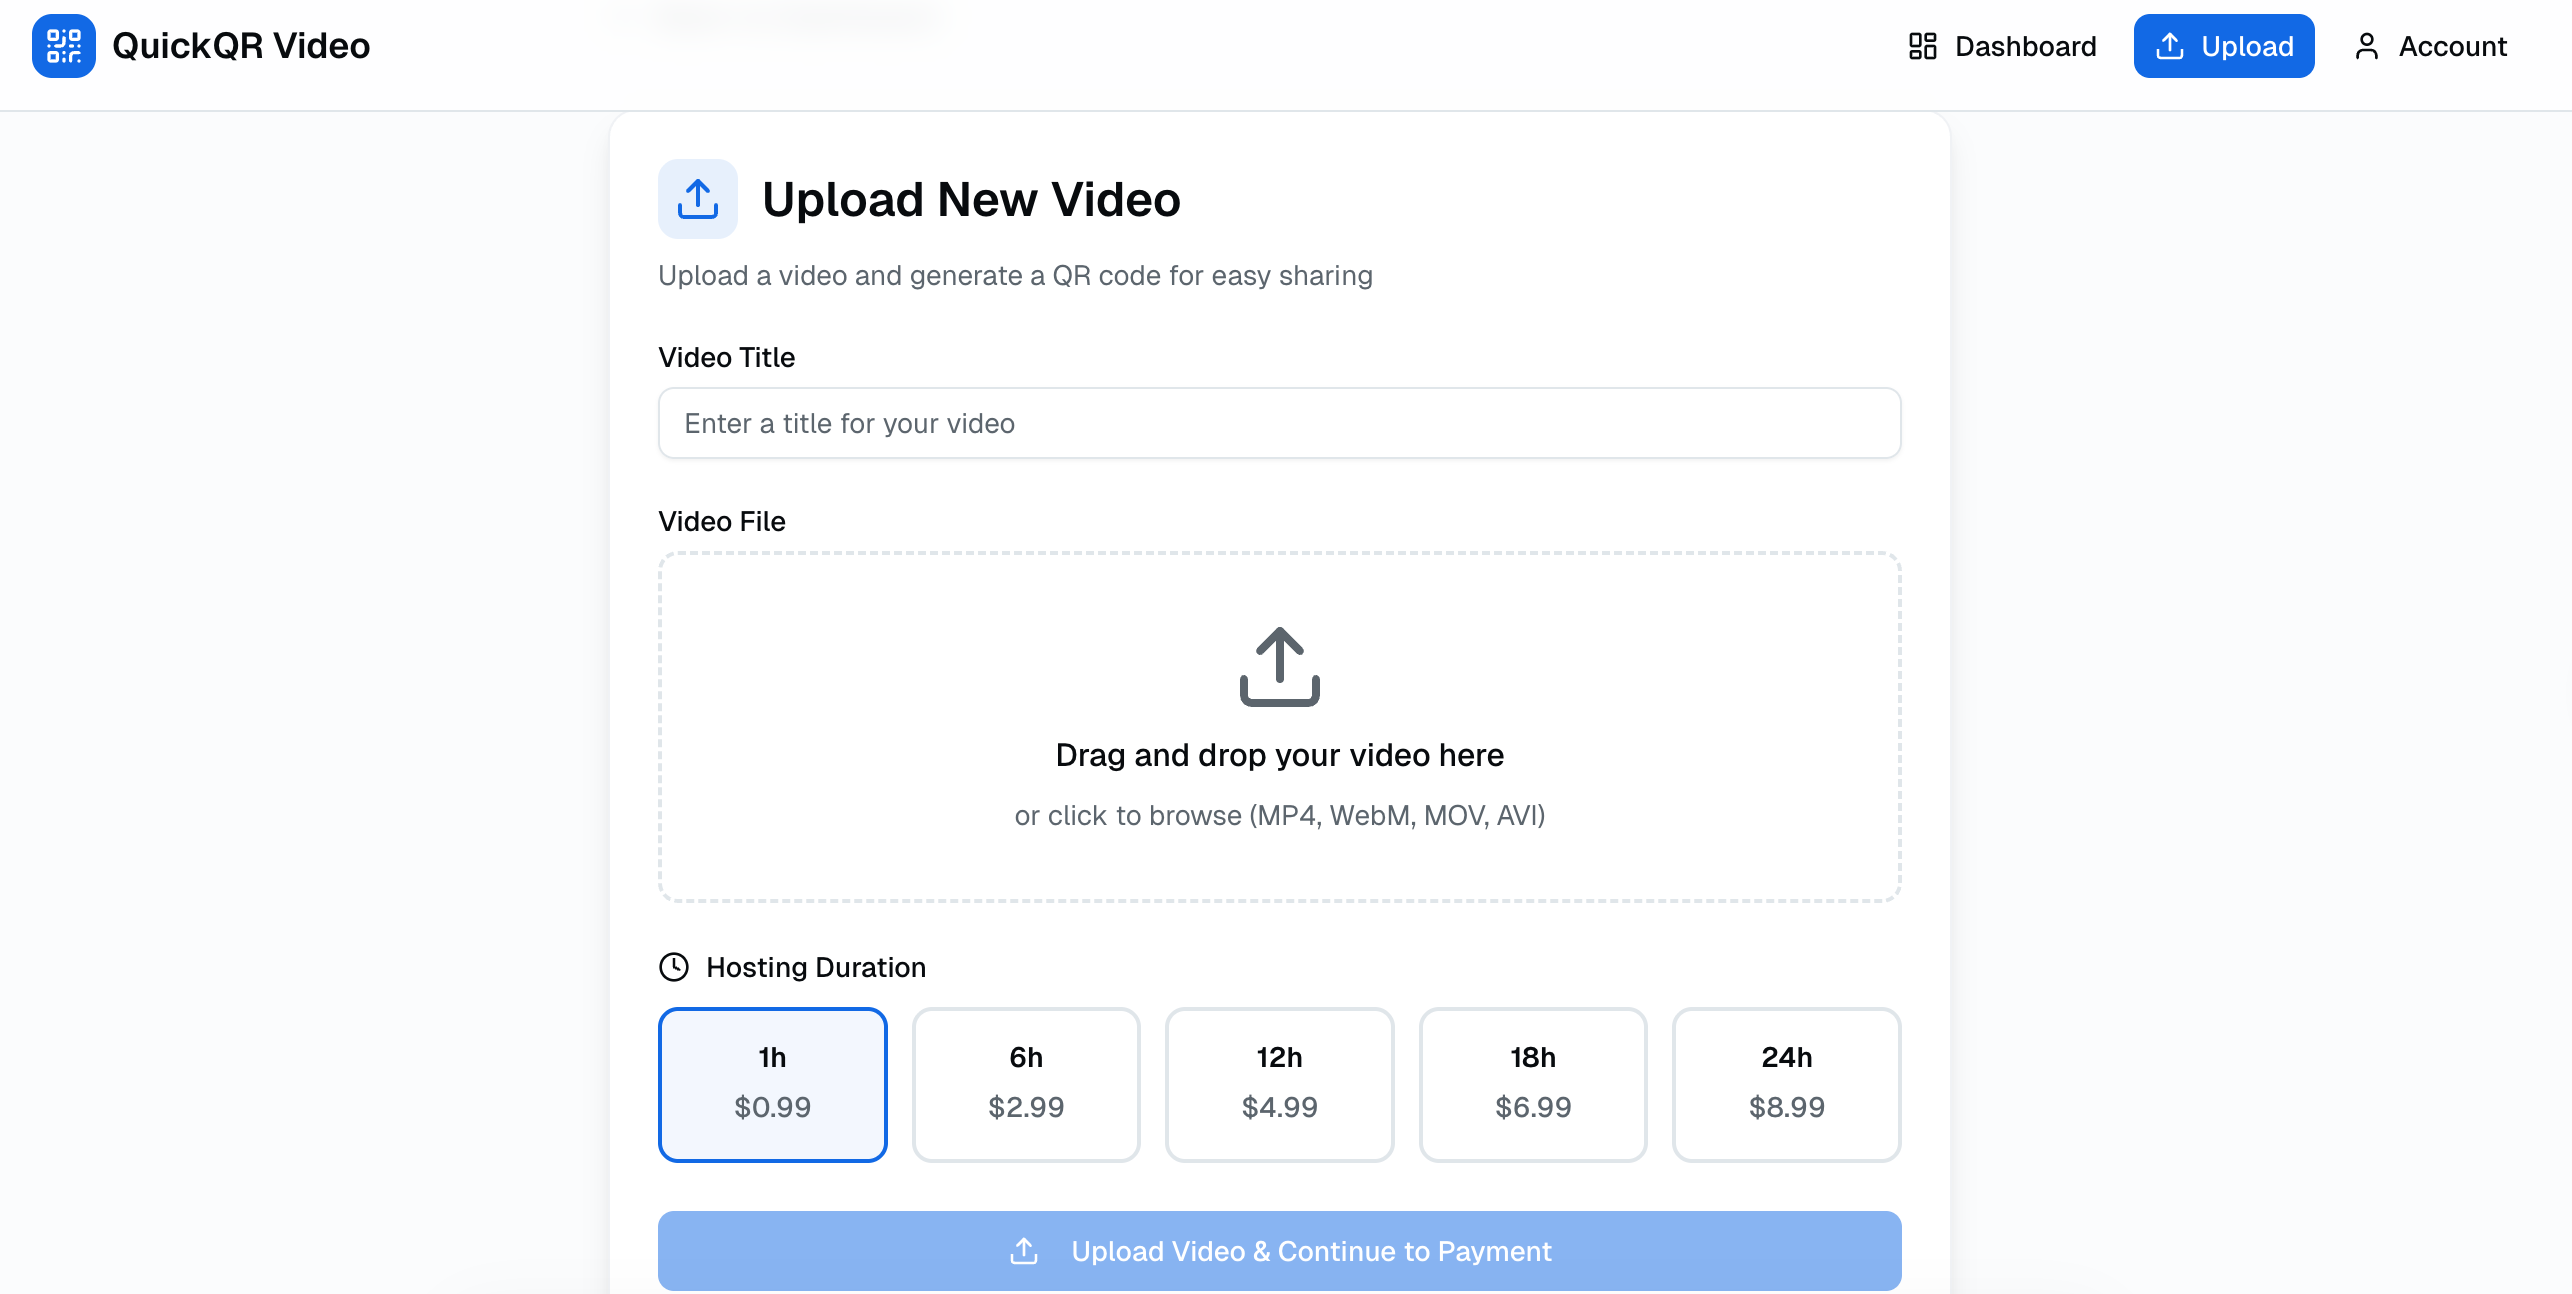Keep the 1h duration selected by clicking it
The height and width of the screenshot is (1294, 2572).
coord(772,1084)
